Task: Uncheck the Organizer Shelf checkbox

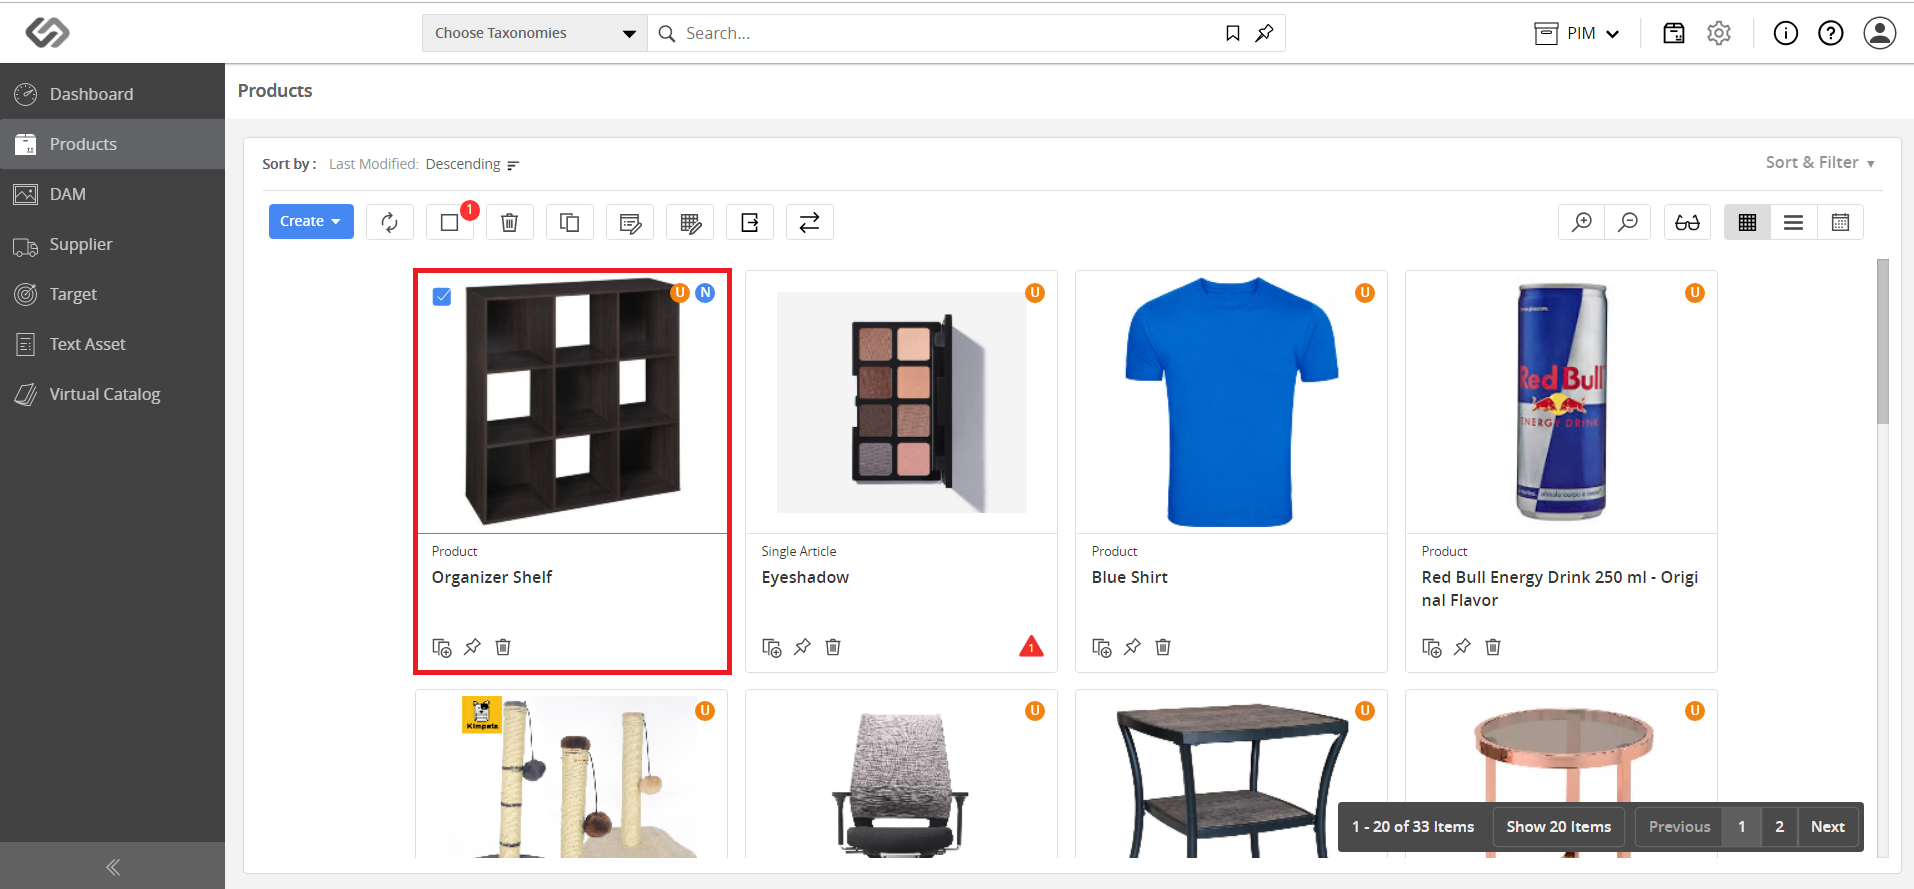Action: [x=442, y=296]
